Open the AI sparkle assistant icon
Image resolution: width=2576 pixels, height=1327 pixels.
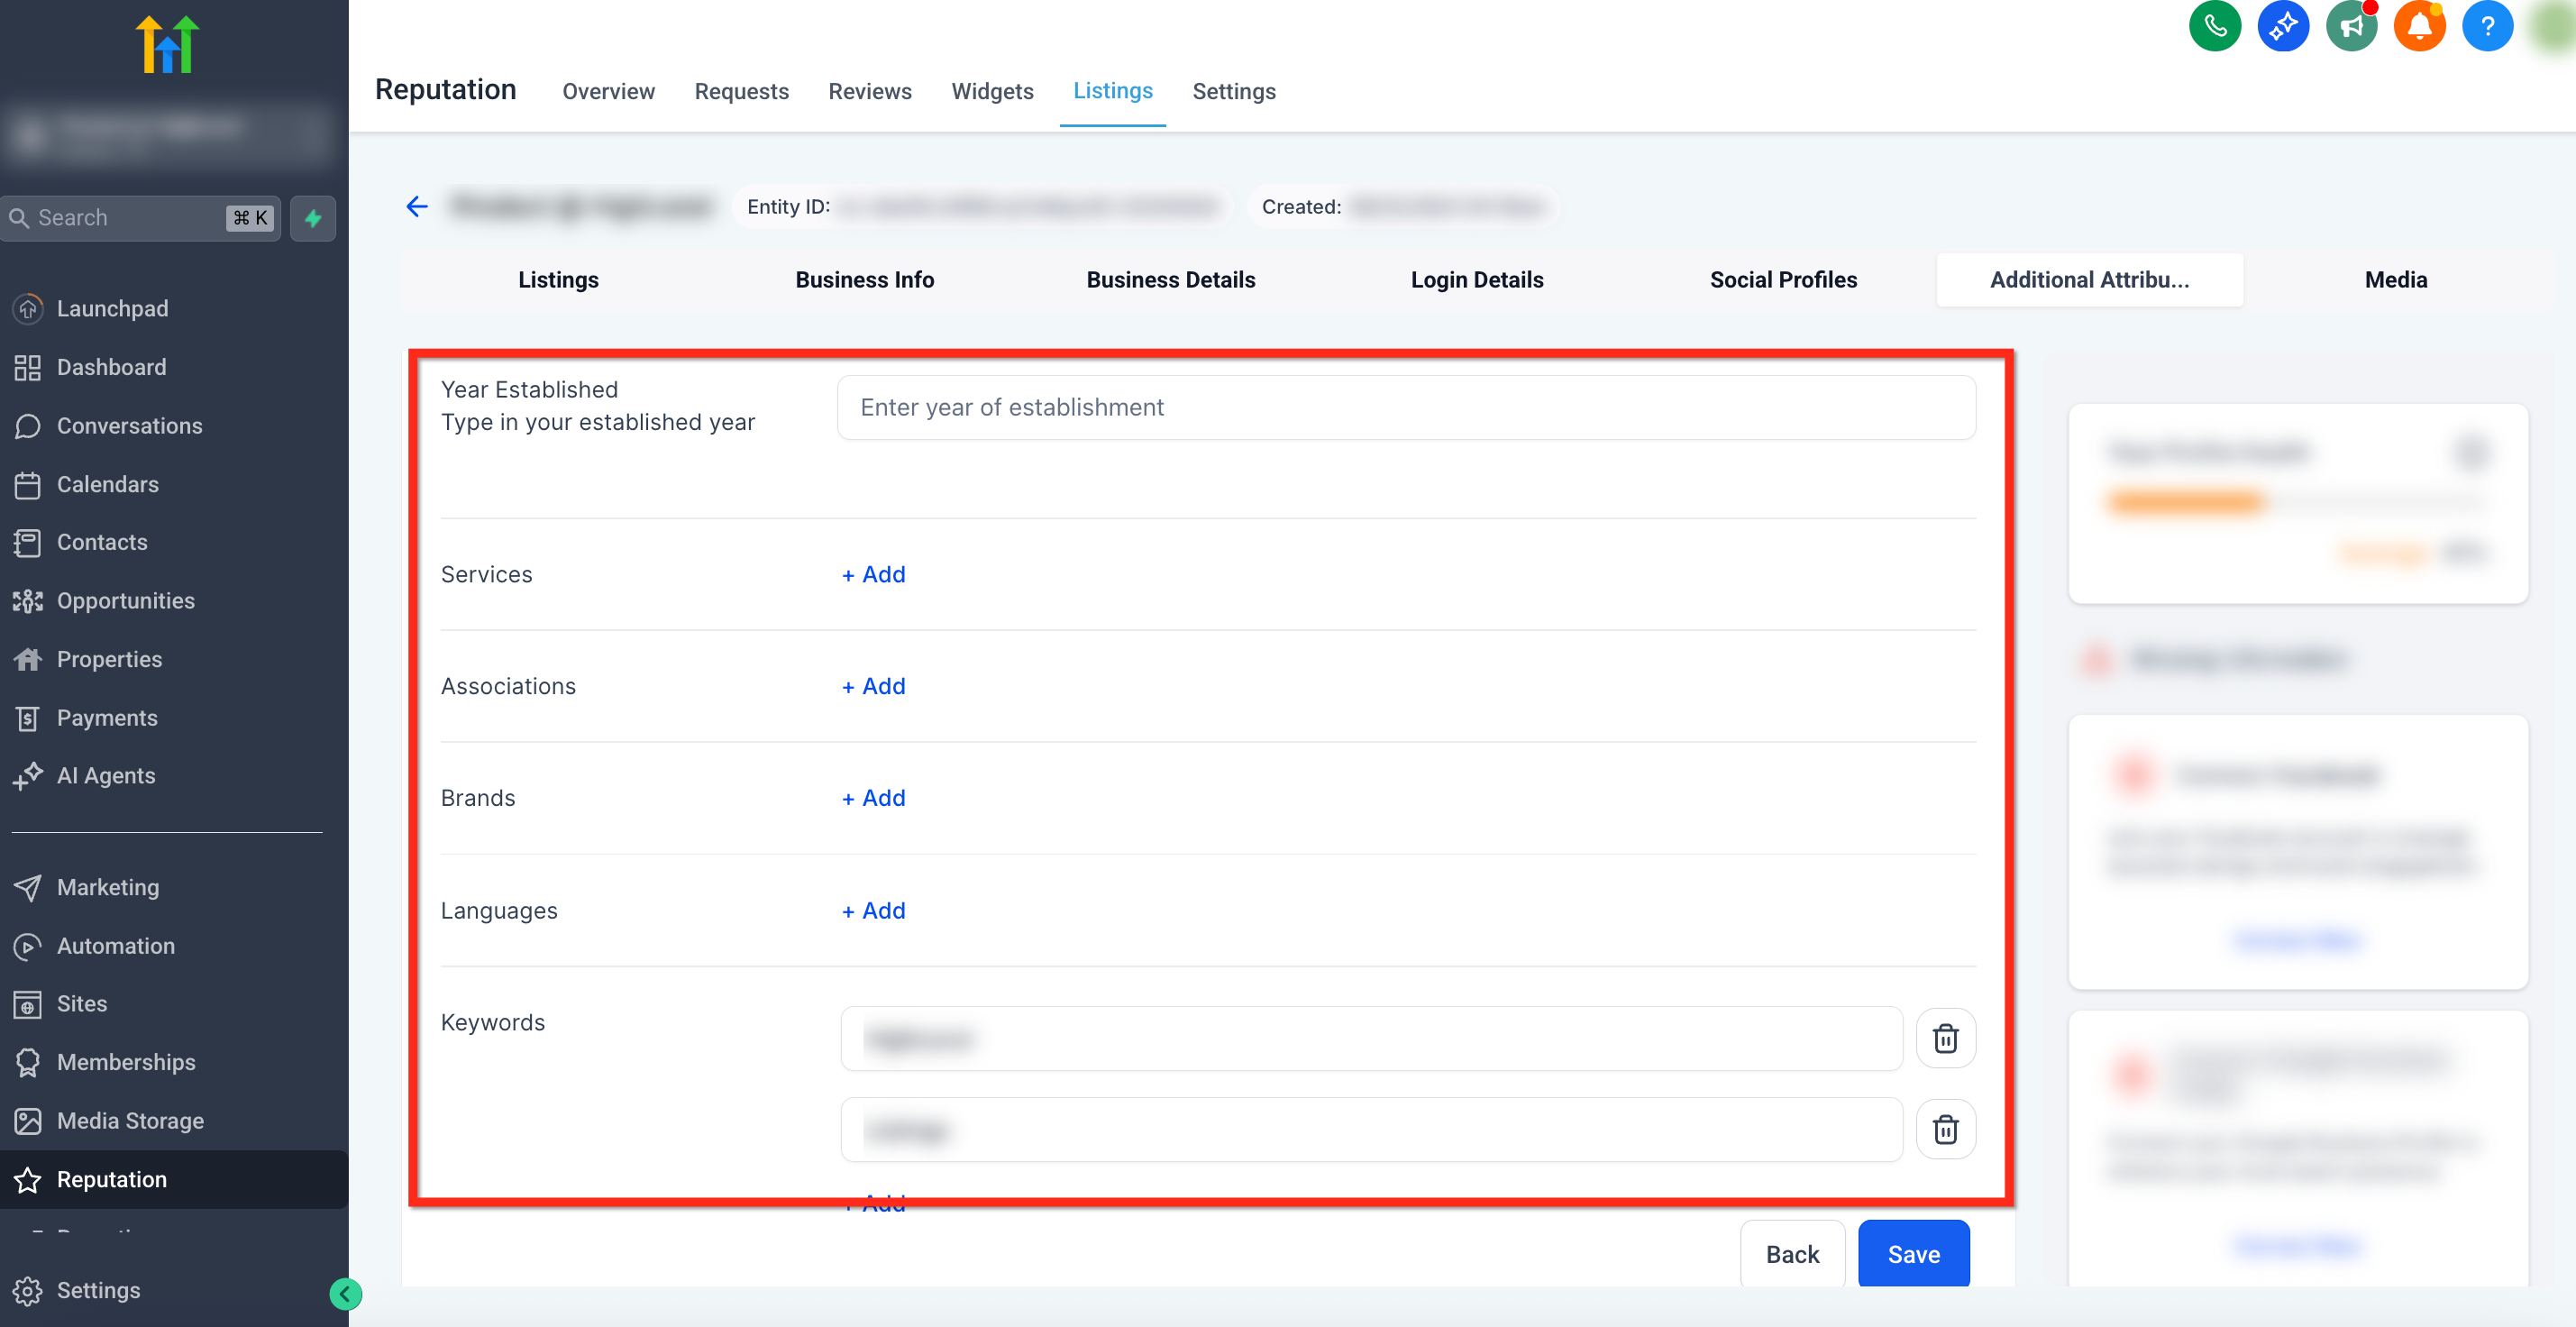pyautogui.click(x=2283, y=27)
